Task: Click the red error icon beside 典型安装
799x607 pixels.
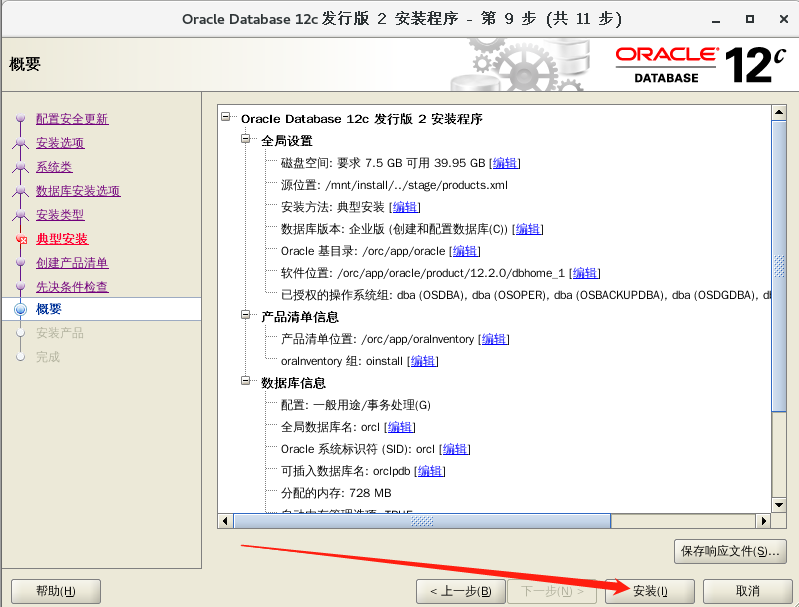Action: pyautogui.click(x=21, y=239)
